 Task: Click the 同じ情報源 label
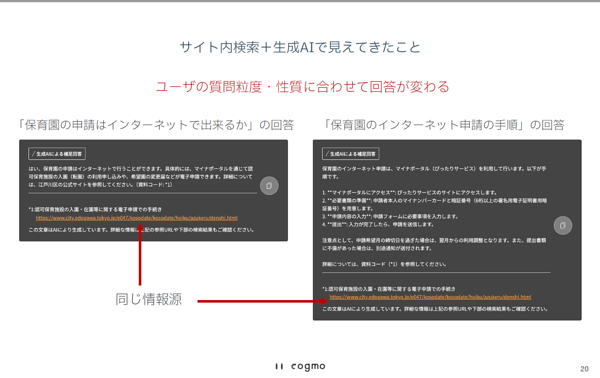pos(148,299)
